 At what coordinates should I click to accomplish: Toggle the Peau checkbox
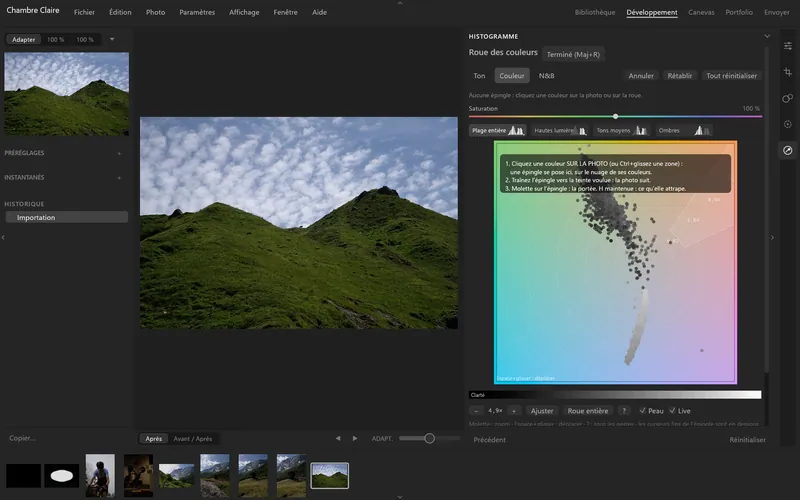click(x=652, y=411)
